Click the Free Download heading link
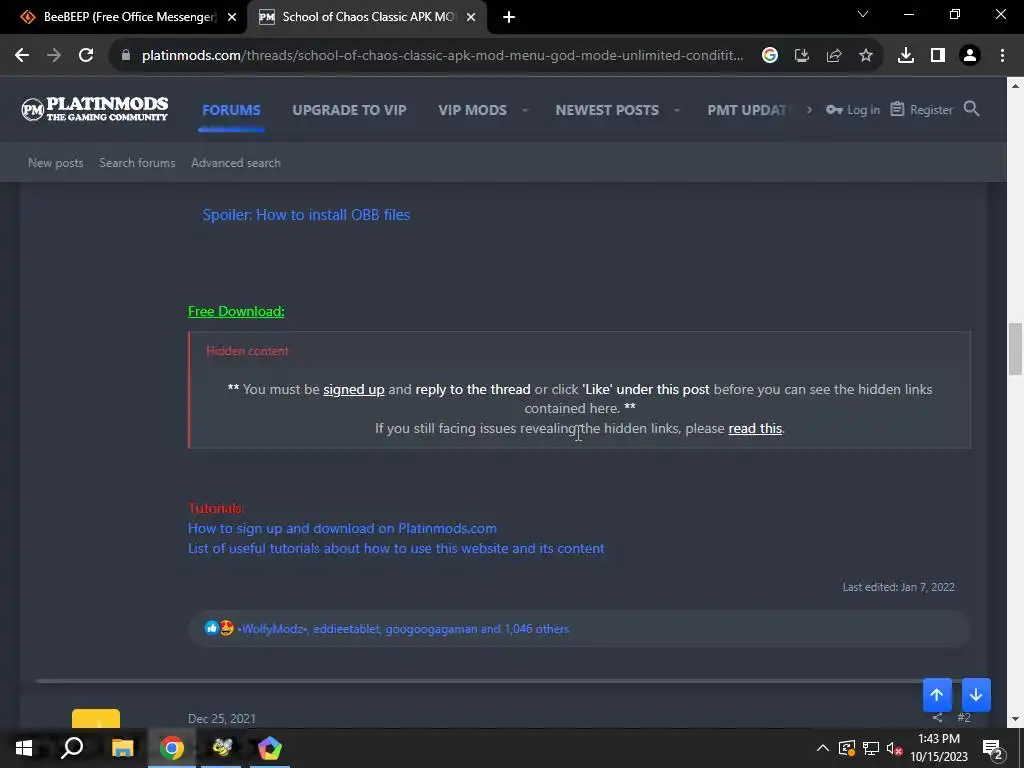The image size is (1024, 768). click(x=236, y=312)
